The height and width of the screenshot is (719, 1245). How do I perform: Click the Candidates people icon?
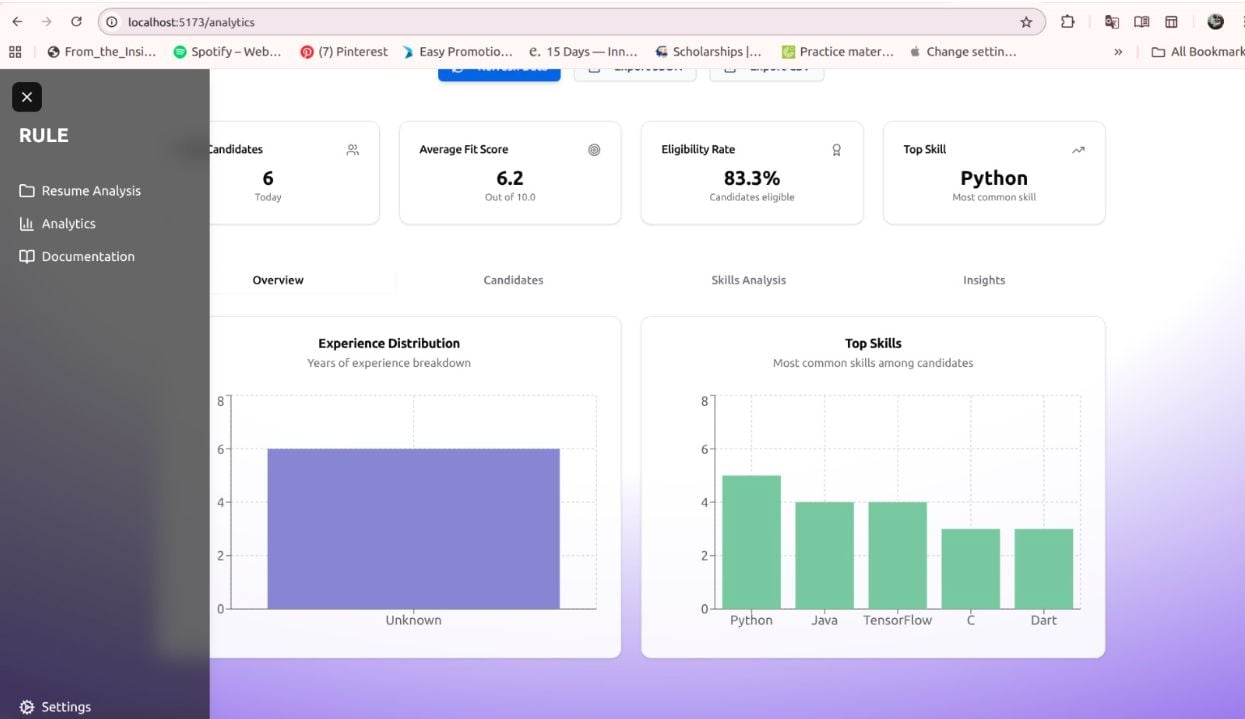click(x=352, y=150)
